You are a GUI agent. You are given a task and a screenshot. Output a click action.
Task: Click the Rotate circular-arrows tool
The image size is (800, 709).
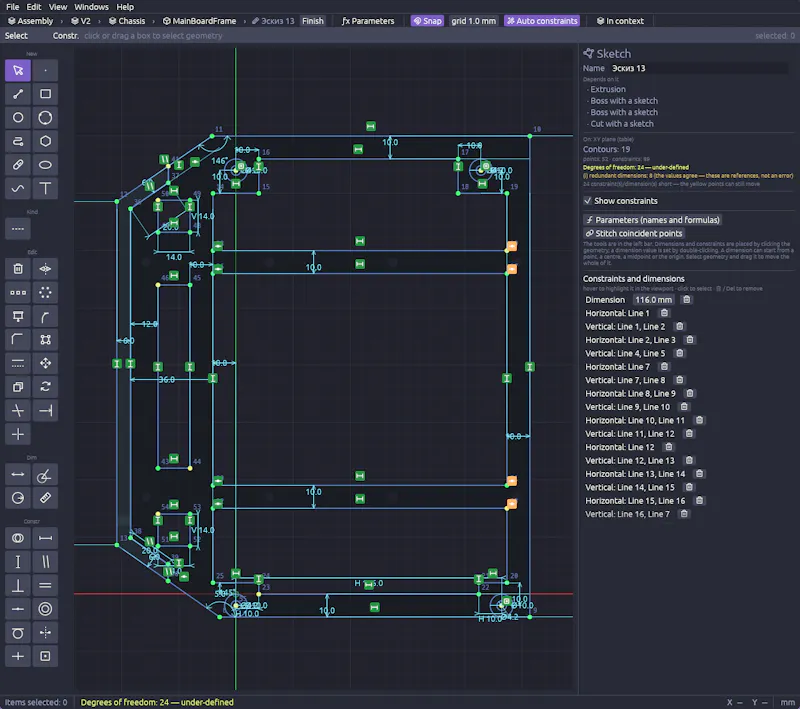click(x=45, y=387)
